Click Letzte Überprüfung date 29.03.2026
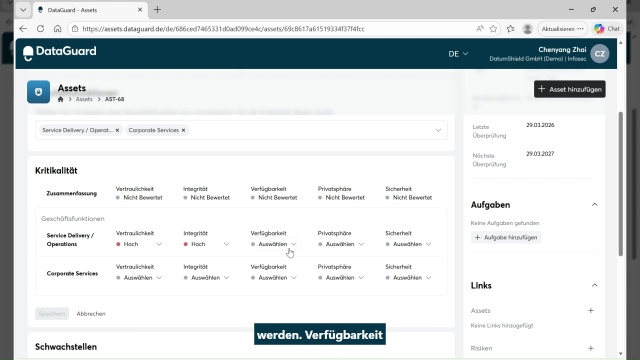This screenshot has width=640, height=360. coord(540,125)
